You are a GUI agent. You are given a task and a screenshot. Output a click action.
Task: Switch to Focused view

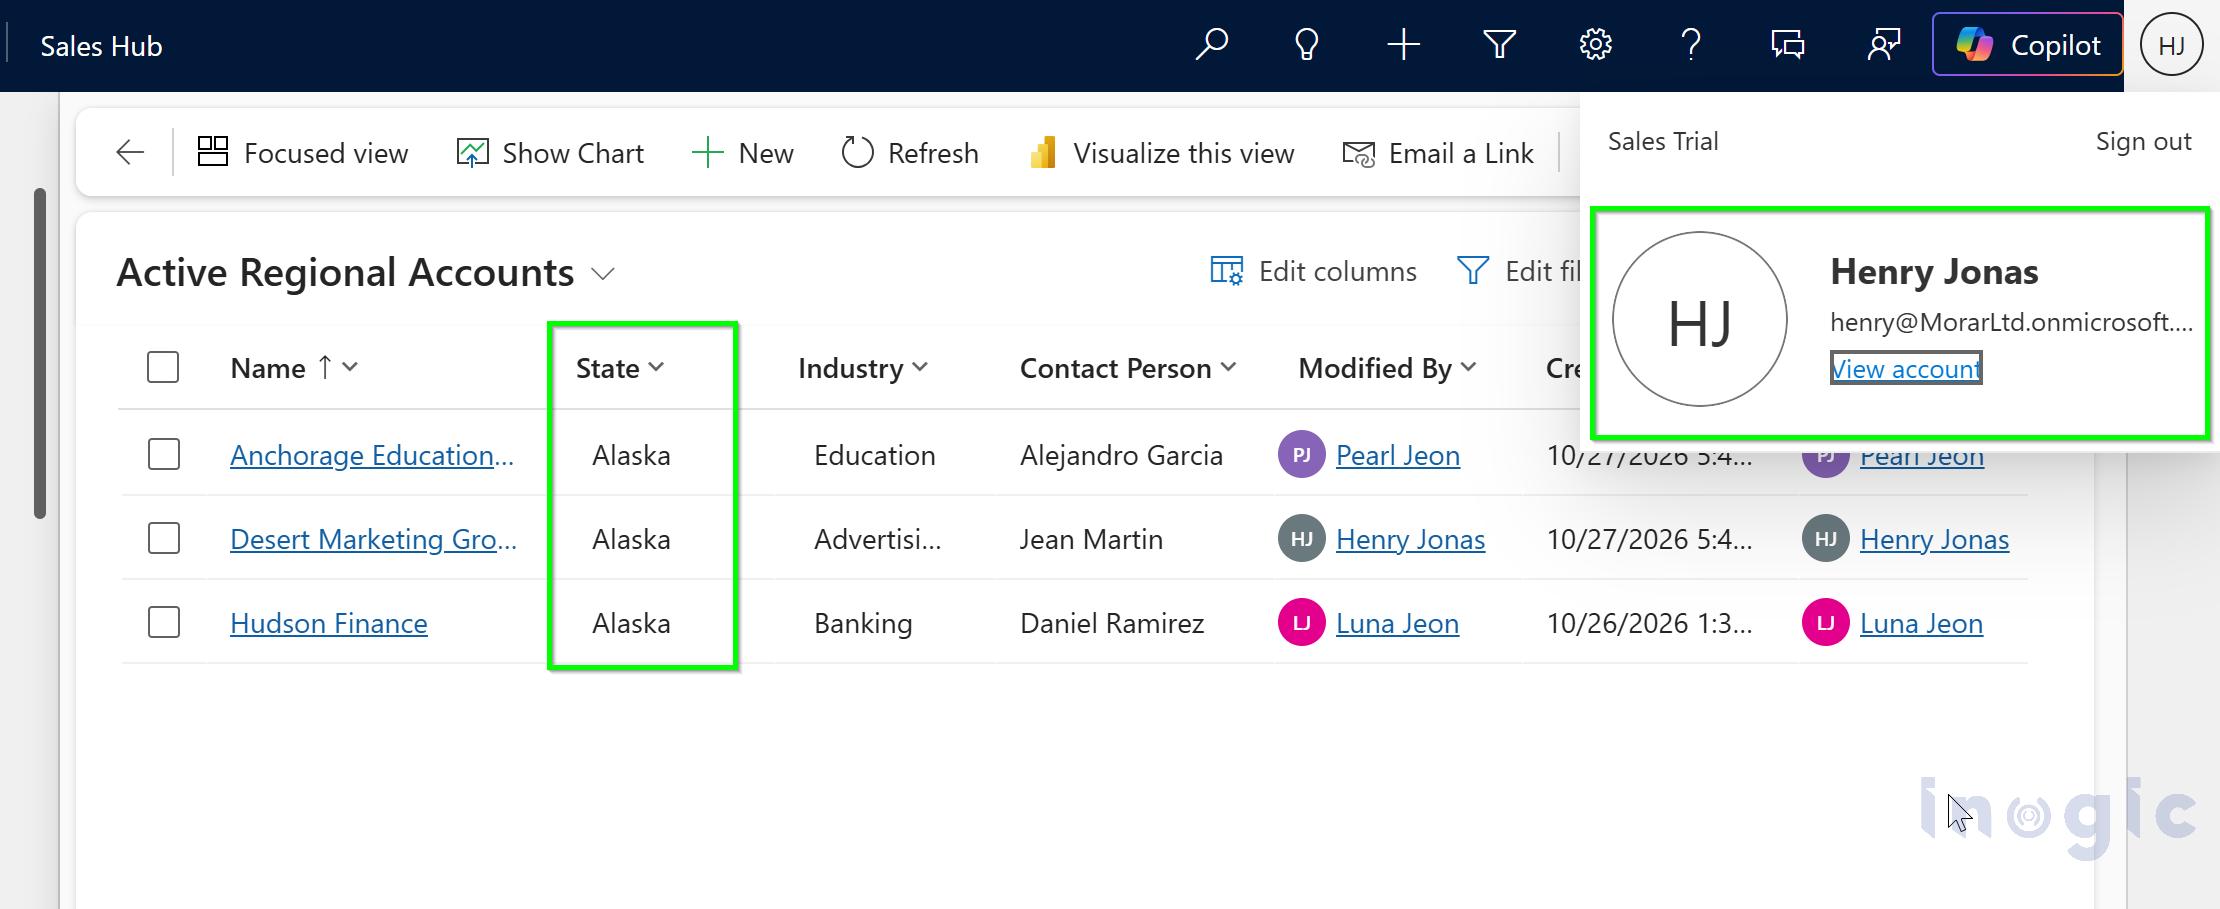click(303, 153)
